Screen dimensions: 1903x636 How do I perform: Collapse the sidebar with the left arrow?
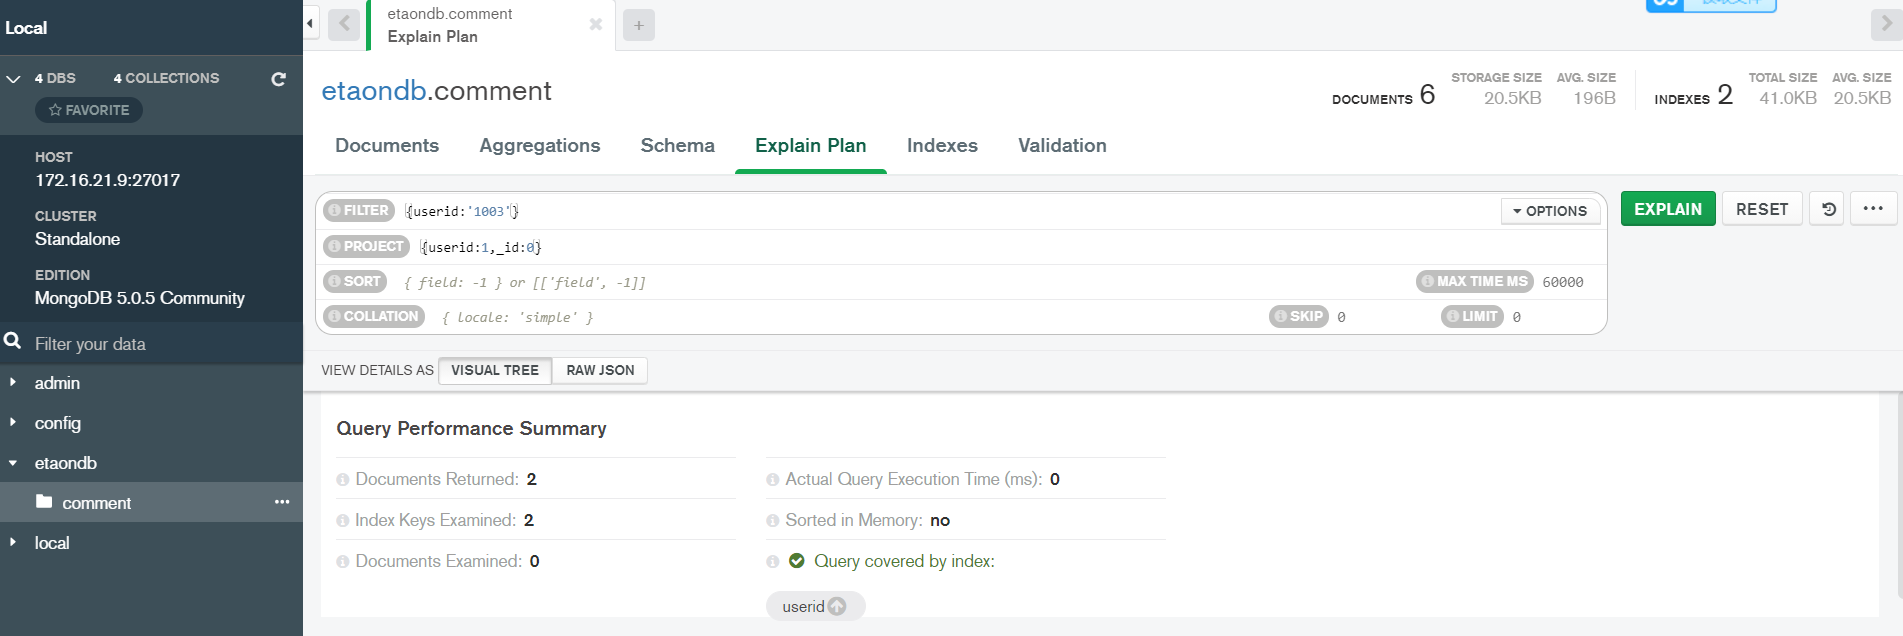point(310,24)
